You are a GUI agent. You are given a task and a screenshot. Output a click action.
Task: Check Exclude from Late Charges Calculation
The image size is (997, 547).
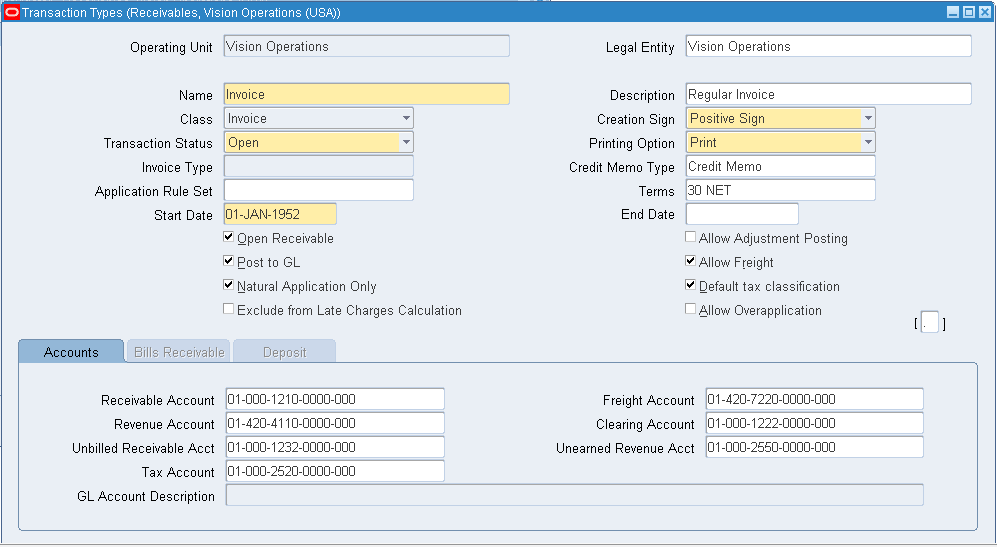(x=229, y=310)
